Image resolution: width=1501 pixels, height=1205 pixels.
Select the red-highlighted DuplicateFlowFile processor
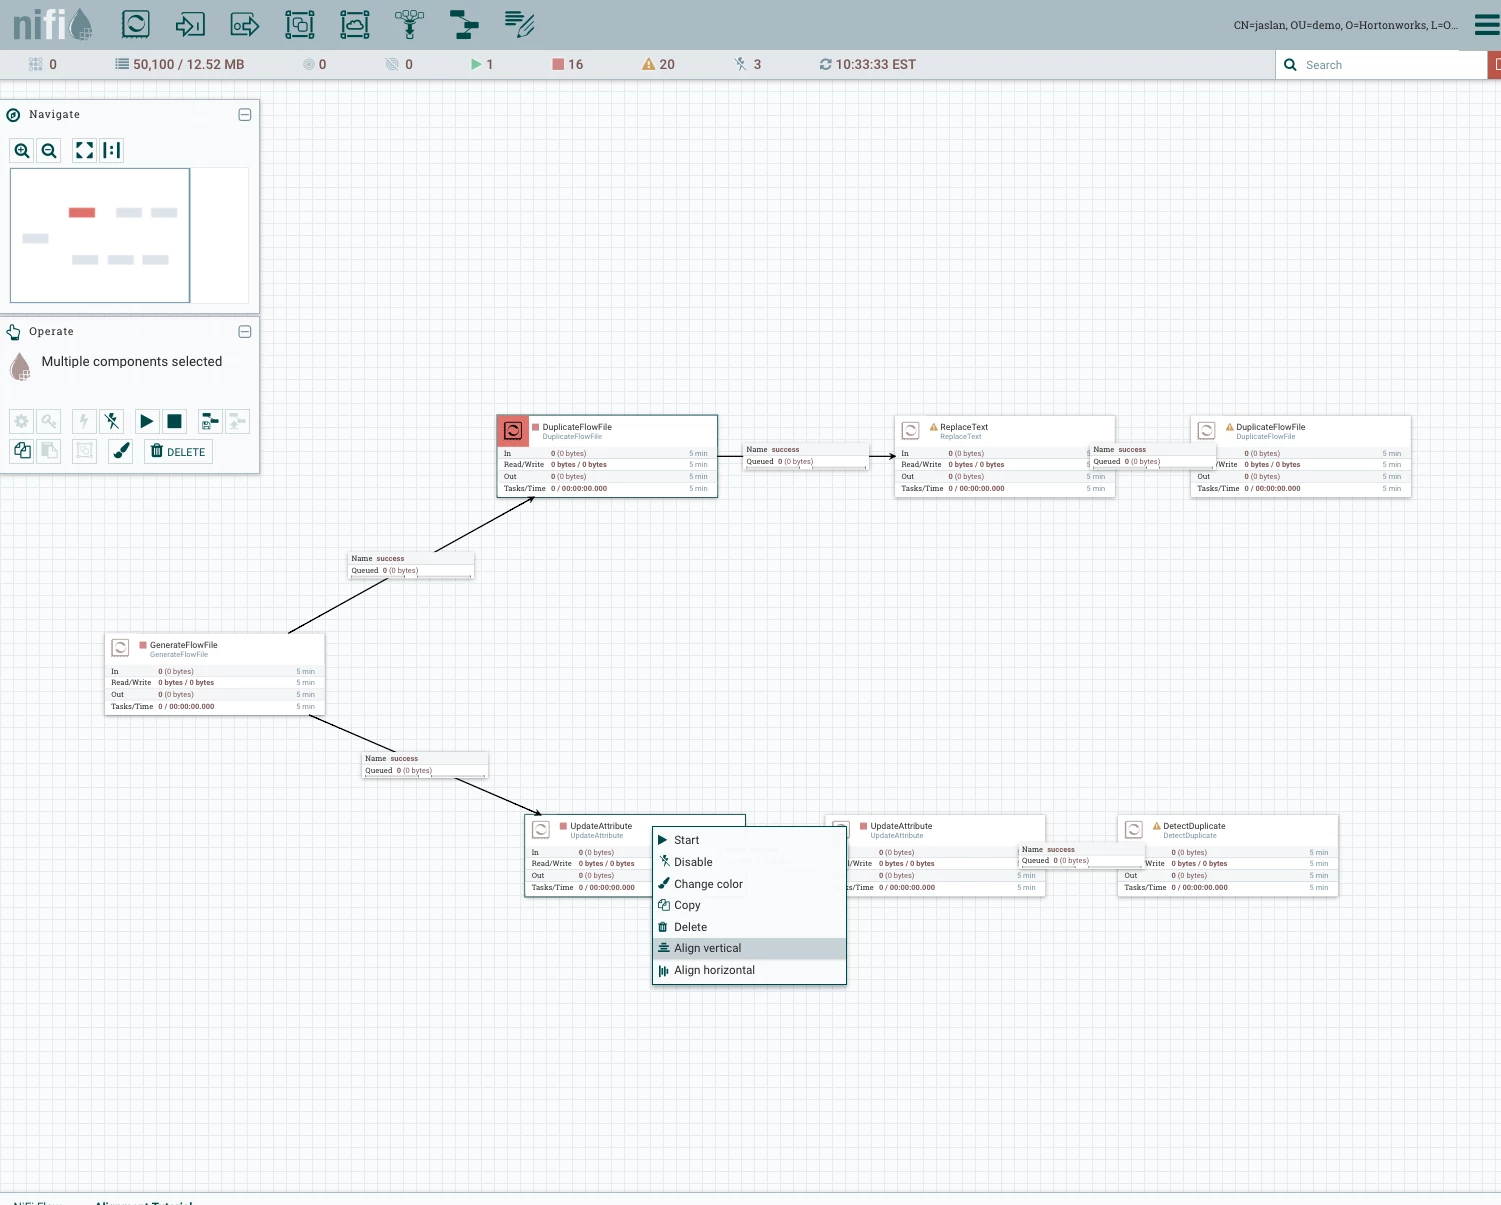tap(607, 456)
